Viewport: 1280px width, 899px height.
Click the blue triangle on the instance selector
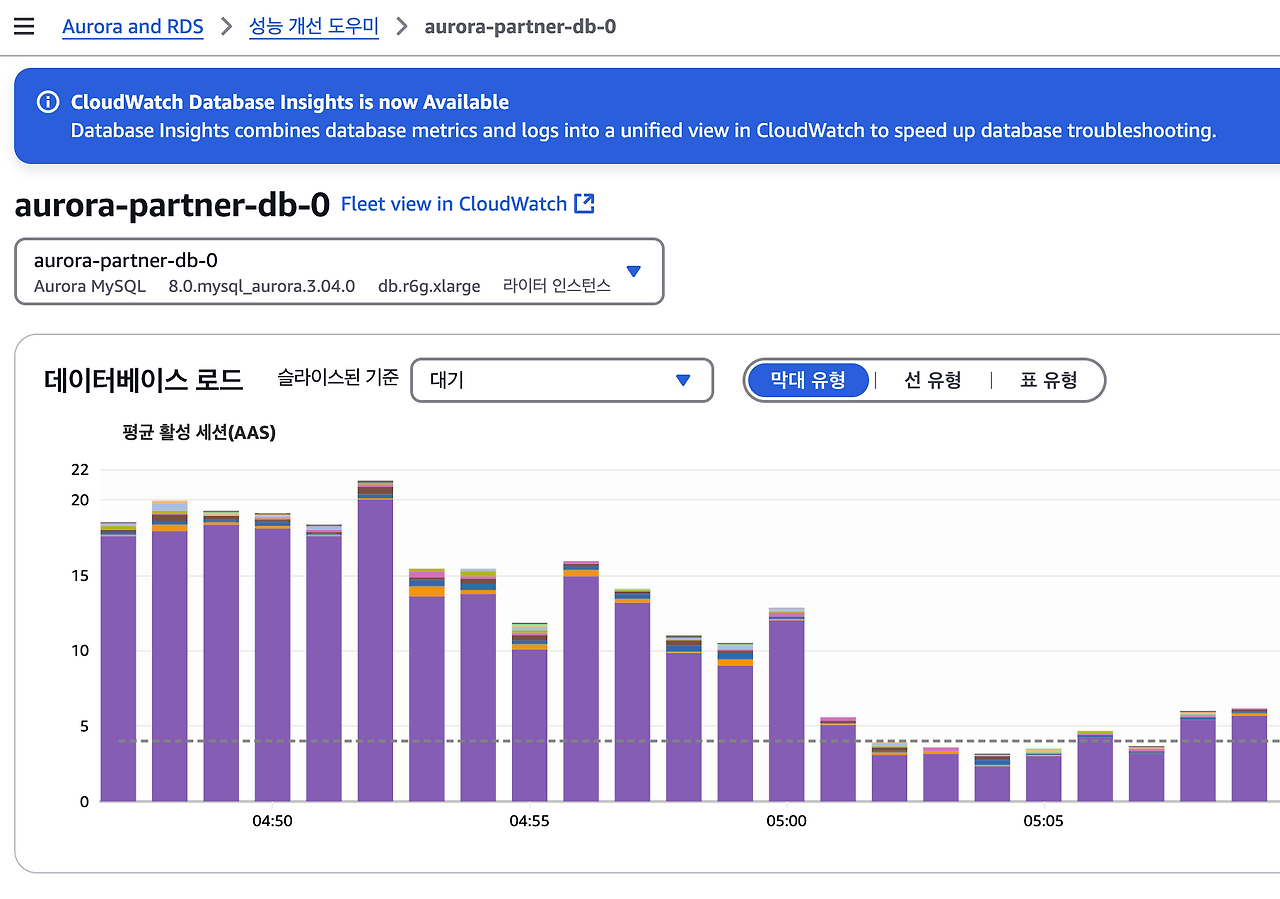(x=633, y=270)
